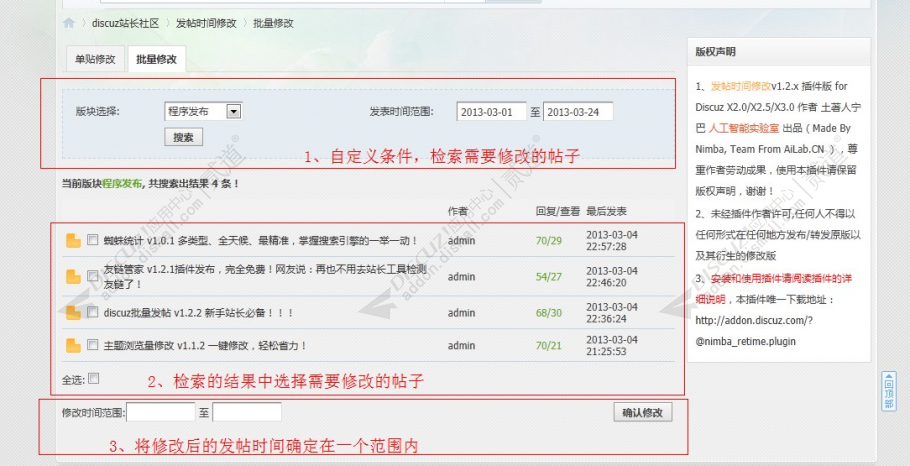Click reply count 70/21
Viewport: 910px width, 466px height.
click(548, 345)
